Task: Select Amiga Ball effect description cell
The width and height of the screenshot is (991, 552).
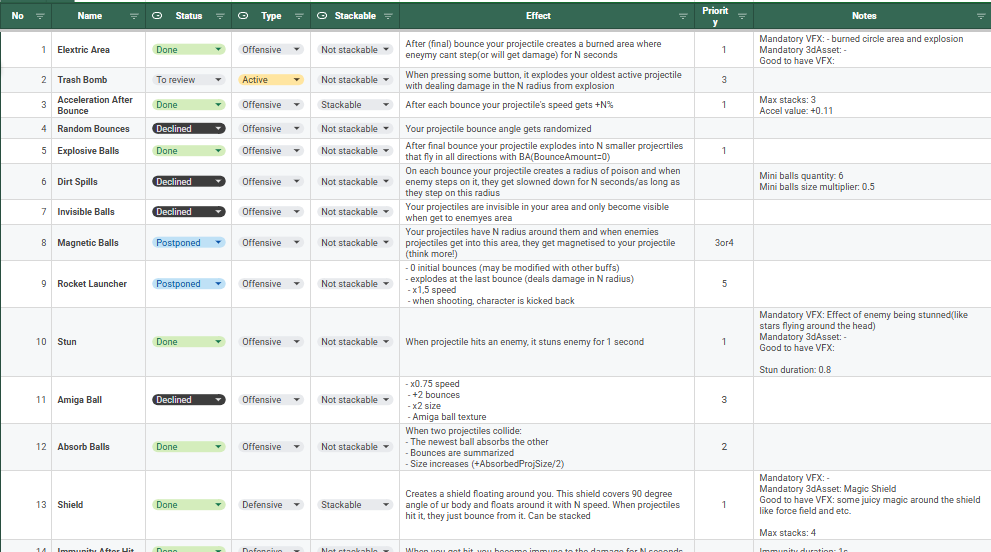Action: (x=547, y=400)
